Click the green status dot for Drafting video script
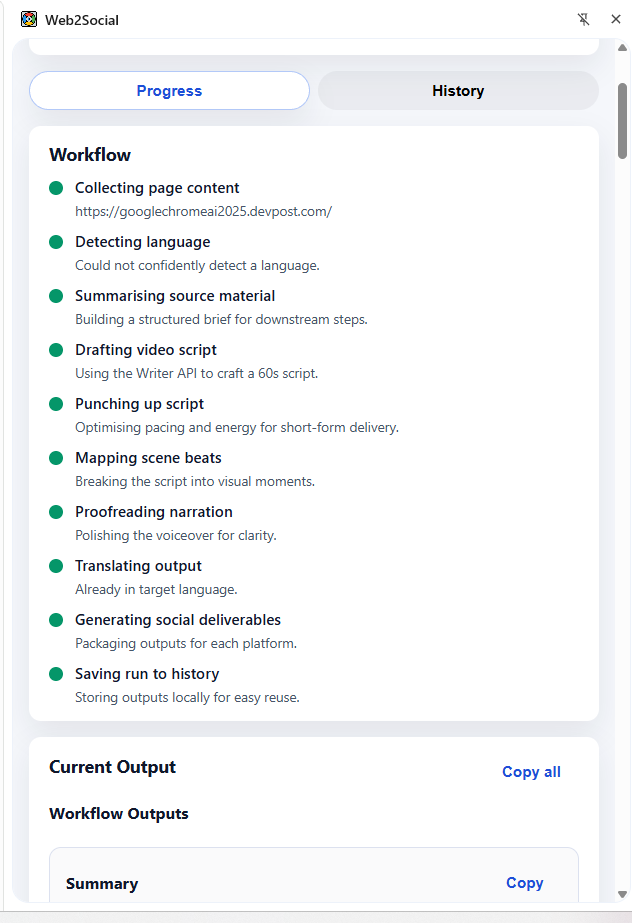 point(56,350)
